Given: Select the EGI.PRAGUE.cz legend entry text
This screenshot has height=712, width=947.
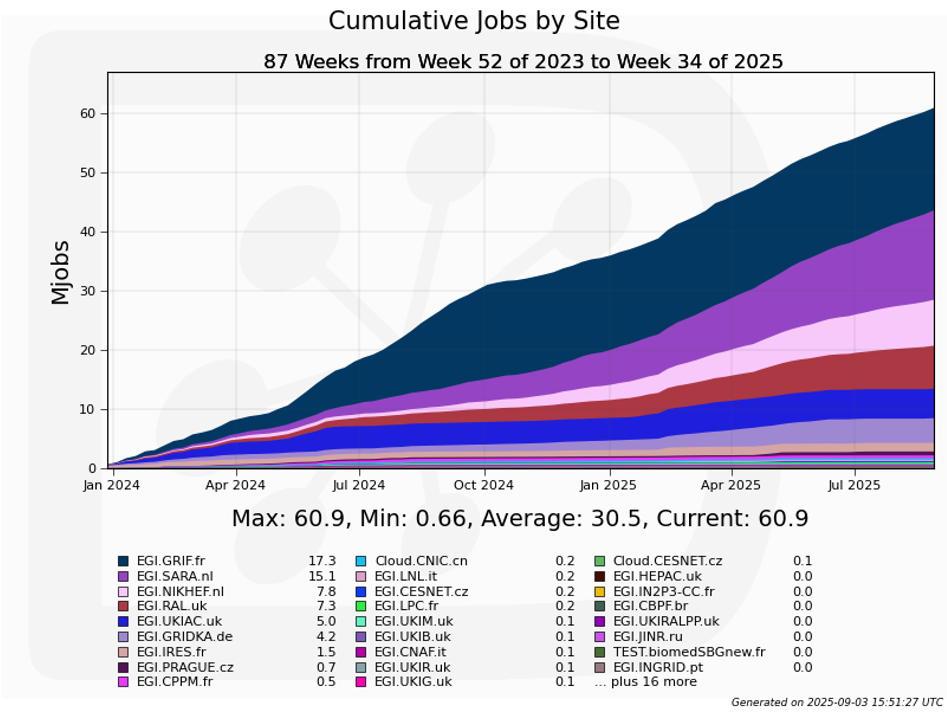Looking at the screenshot, I should point(185,667).
